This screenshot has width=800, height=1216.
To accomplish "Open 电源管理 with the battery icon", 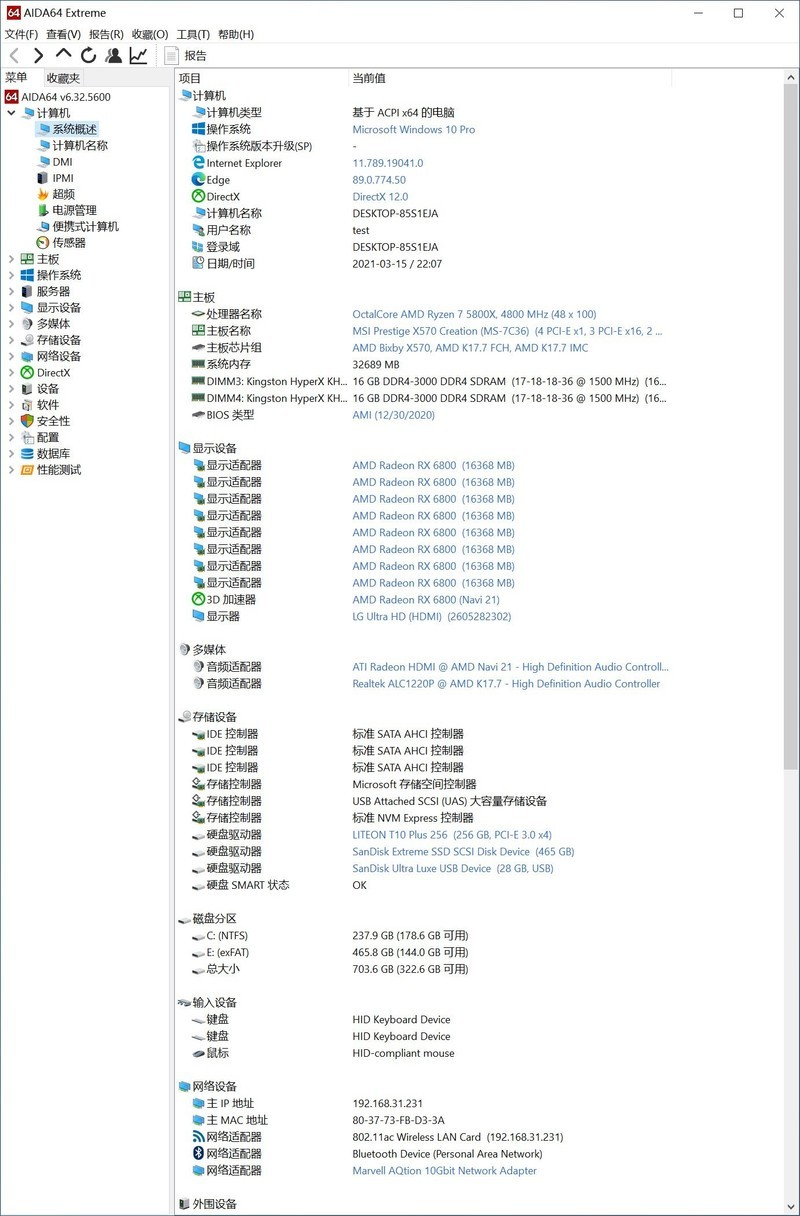I will (x=66, y=210).
